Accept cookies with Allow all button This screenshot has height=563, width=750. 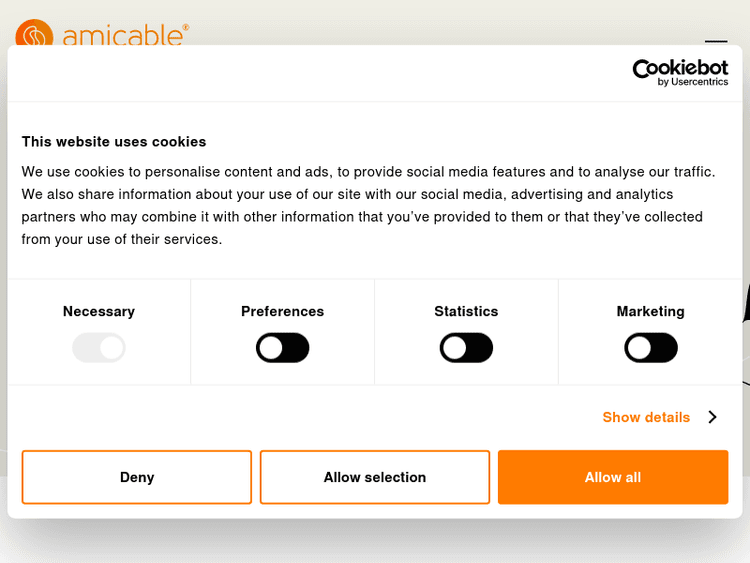pos(613,477)
